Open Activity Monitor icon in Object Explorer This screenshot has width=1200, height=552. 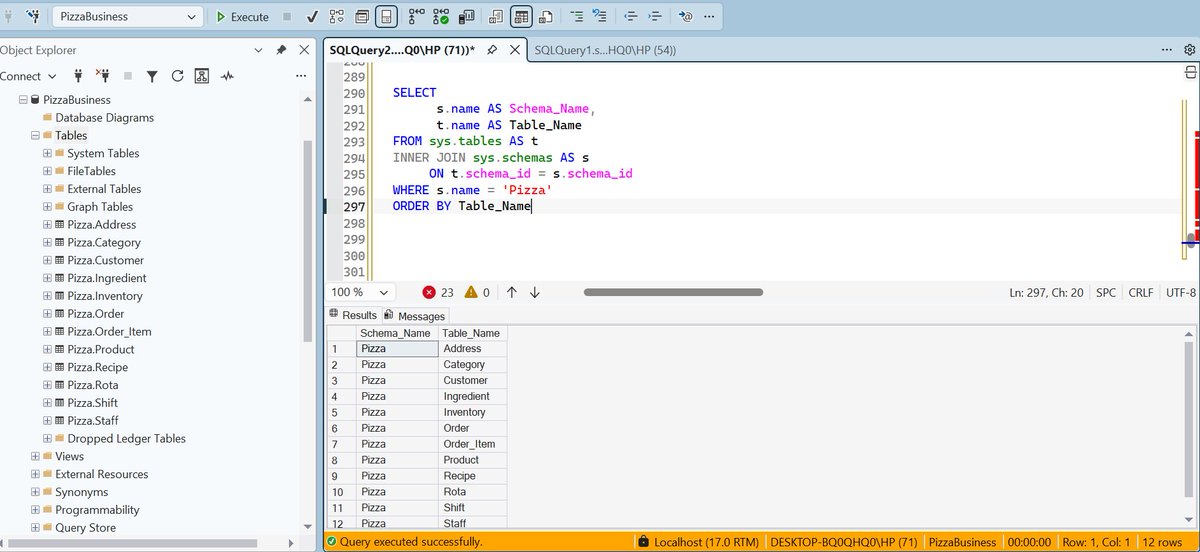click(x=228, y=76)
